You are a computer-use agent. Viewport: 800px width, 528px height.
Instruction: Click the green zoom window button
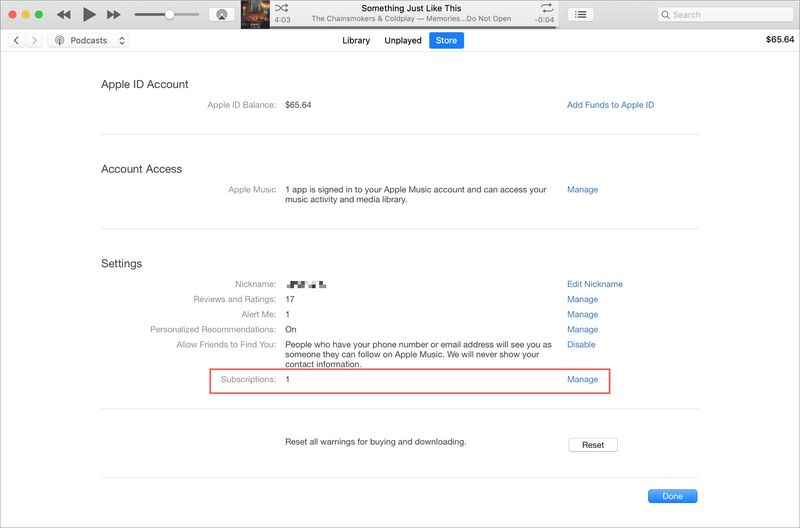click(39, 15)
